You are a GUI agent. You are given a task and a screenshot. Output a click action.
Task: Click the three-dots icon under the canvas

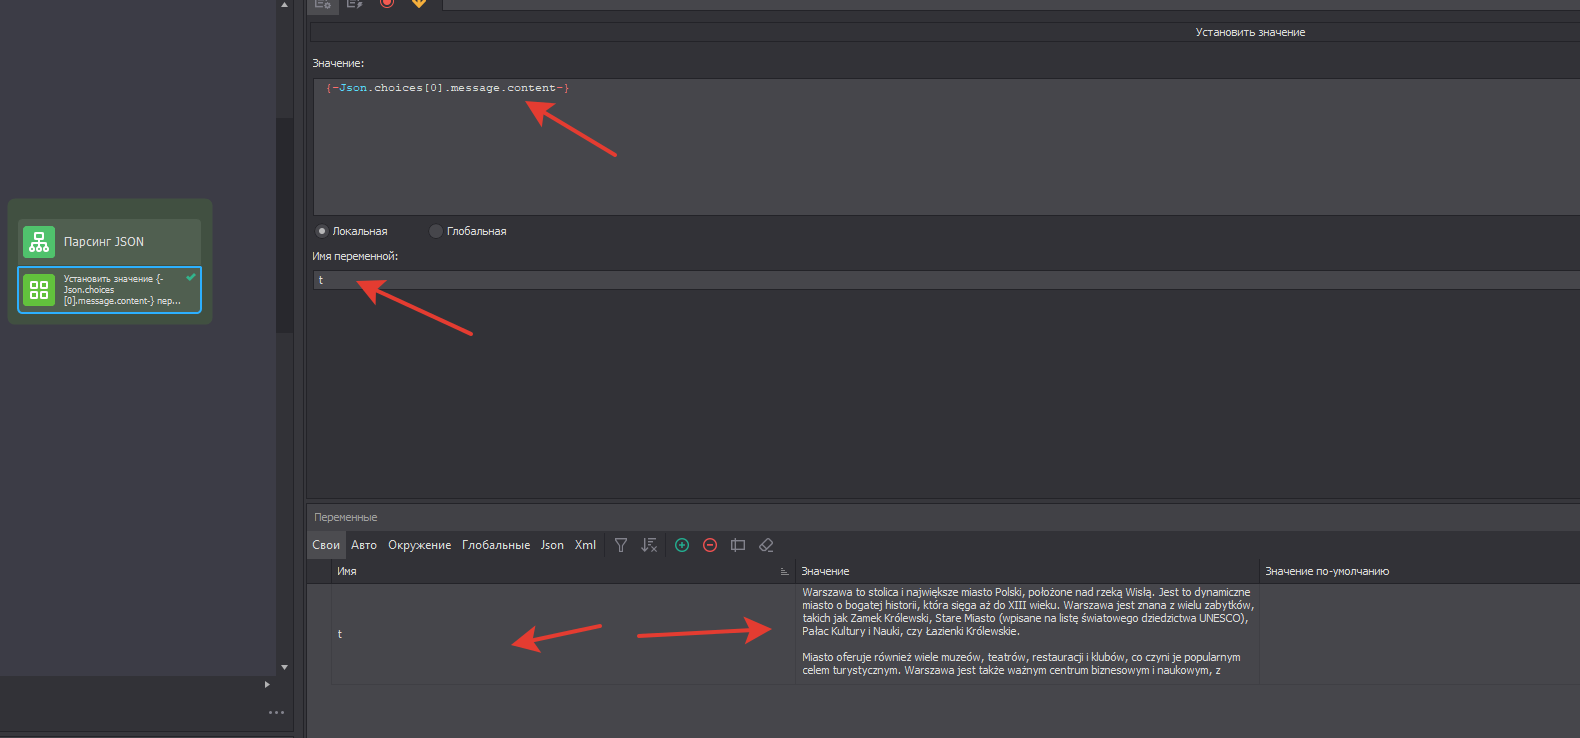pyautogui.click(x=276, y=712)
